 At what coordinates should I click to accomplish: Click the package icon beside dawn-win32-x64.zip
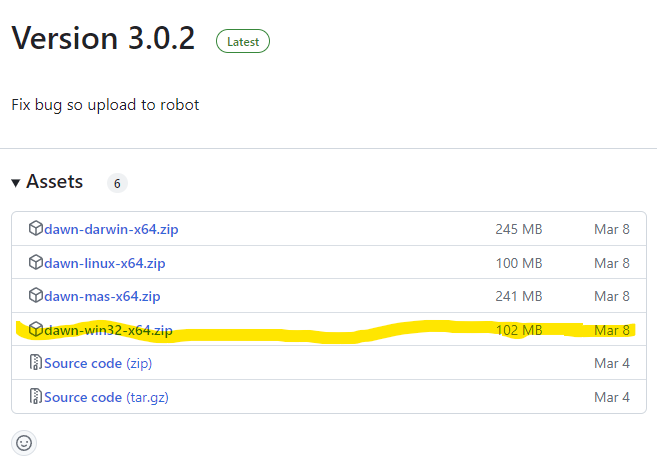pos(36,330)
